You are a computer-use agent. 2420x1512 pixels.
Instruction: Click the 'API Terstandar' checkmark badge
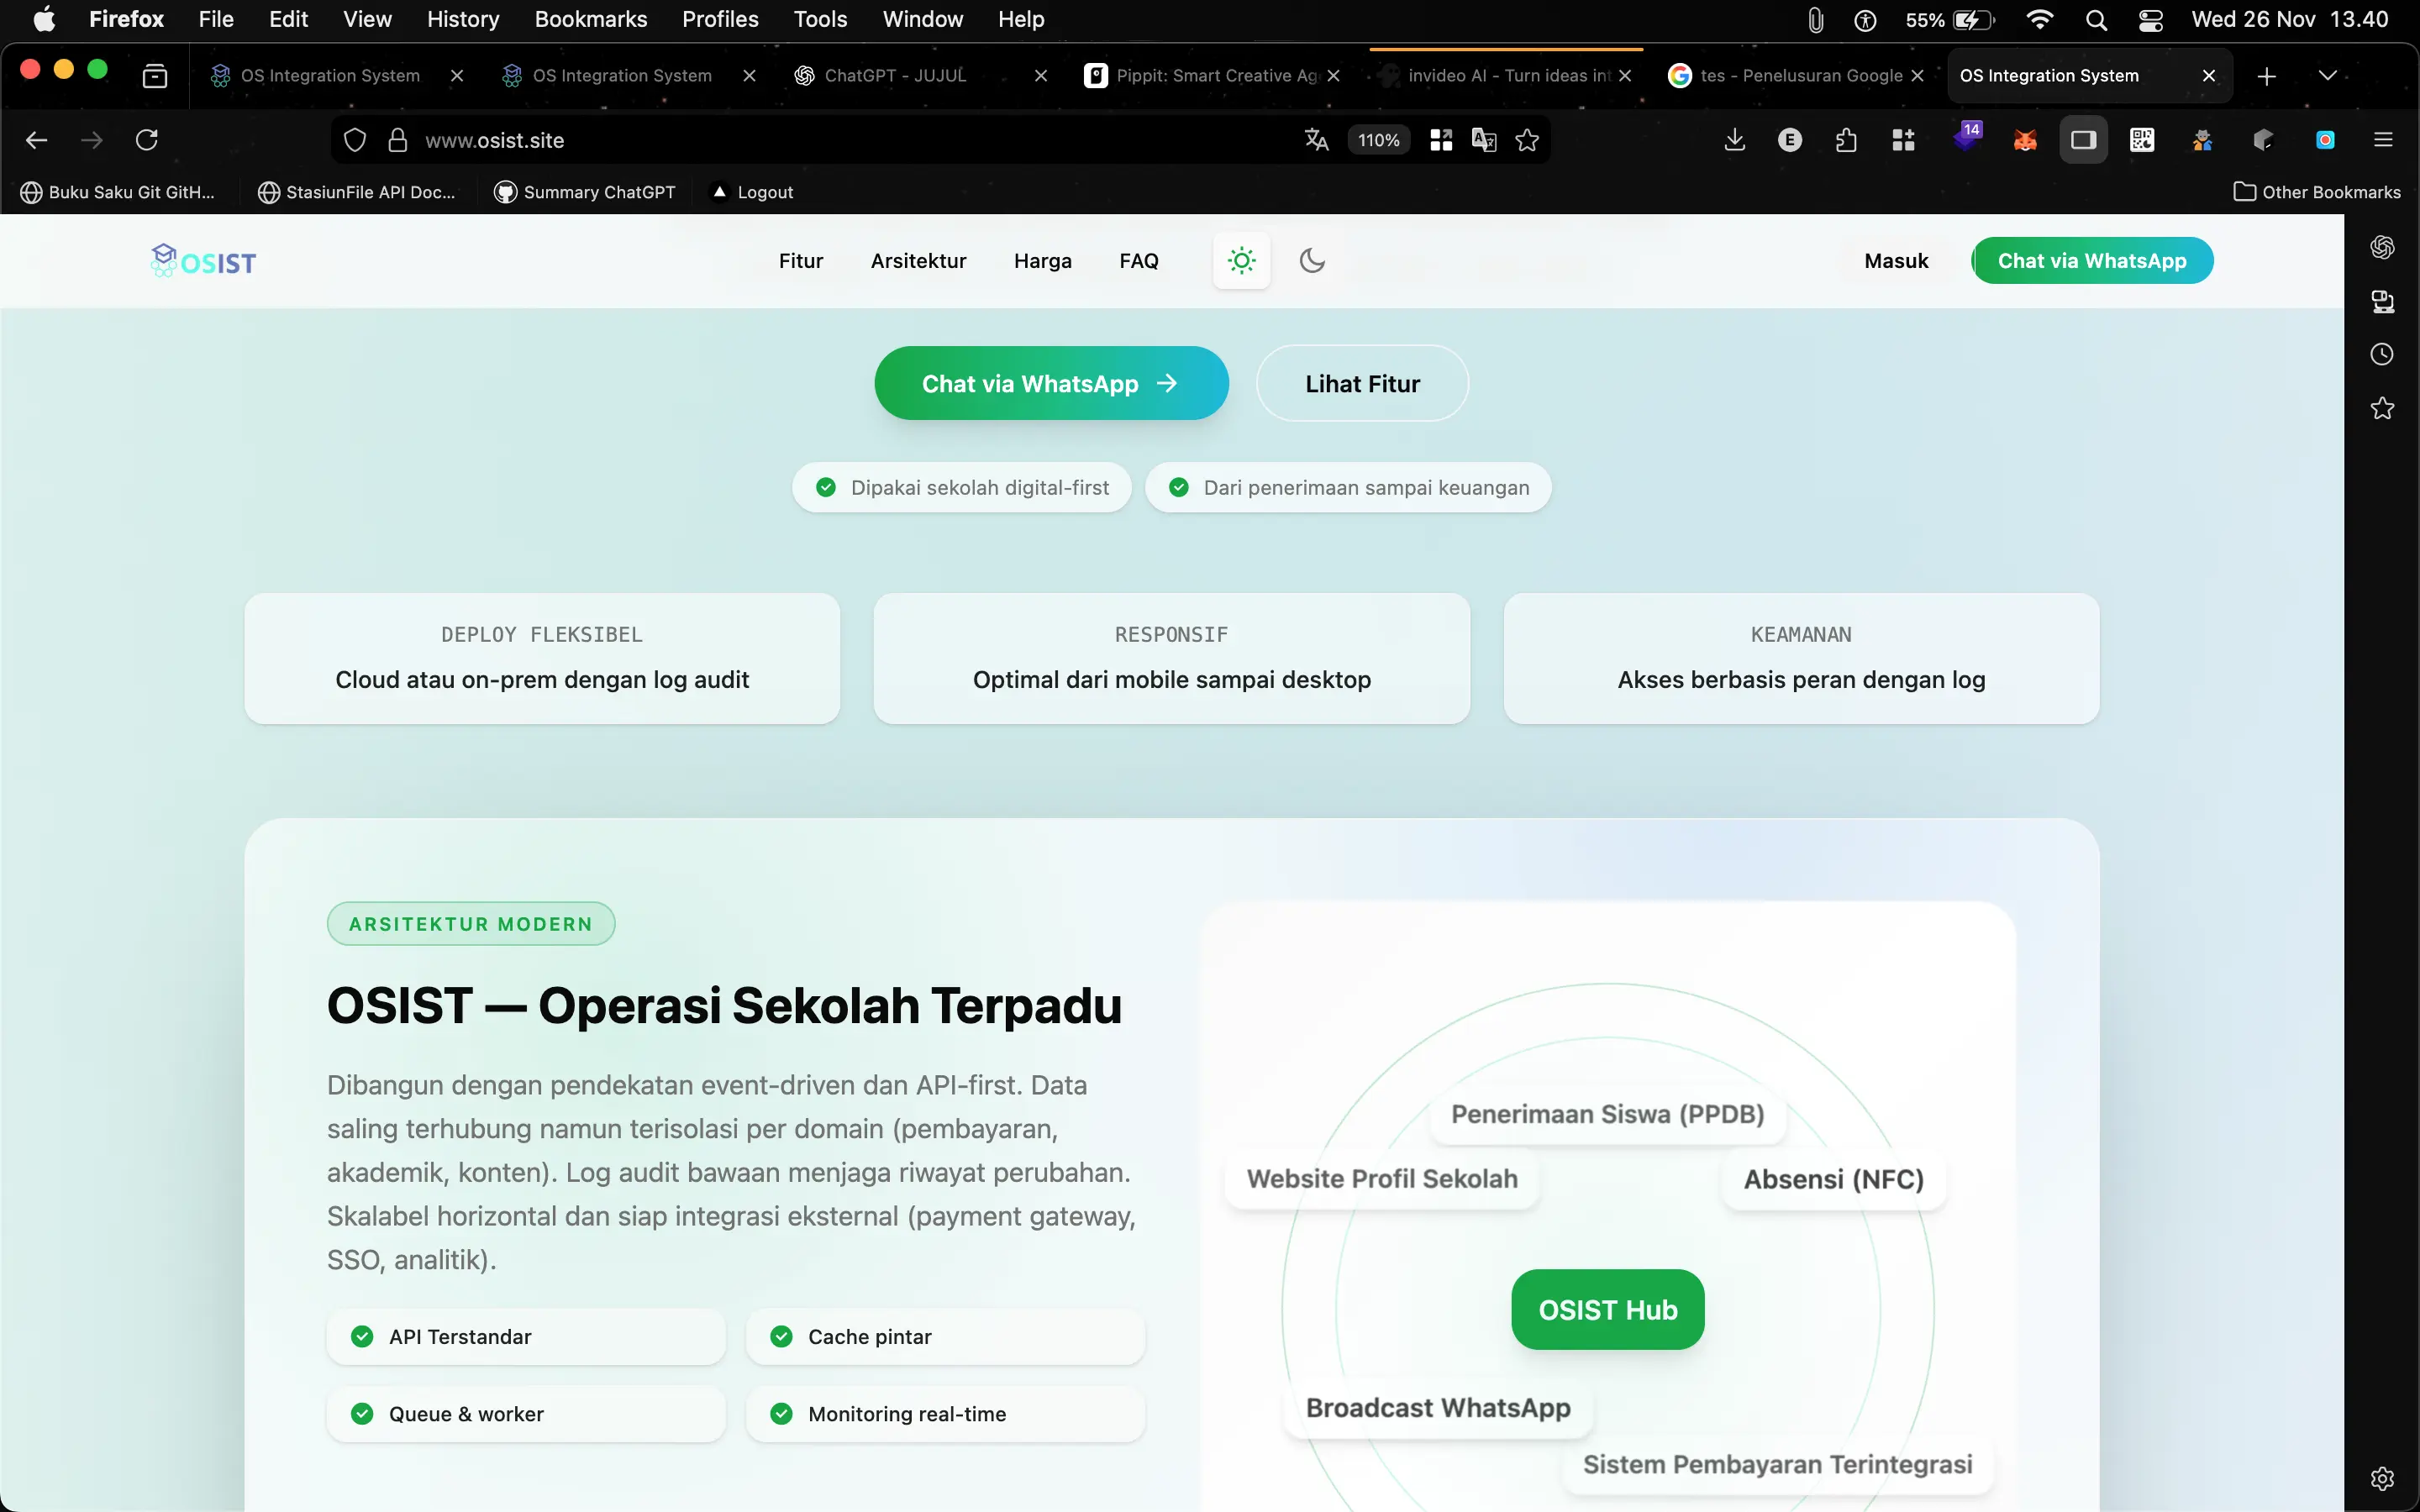coord(361,1336)
